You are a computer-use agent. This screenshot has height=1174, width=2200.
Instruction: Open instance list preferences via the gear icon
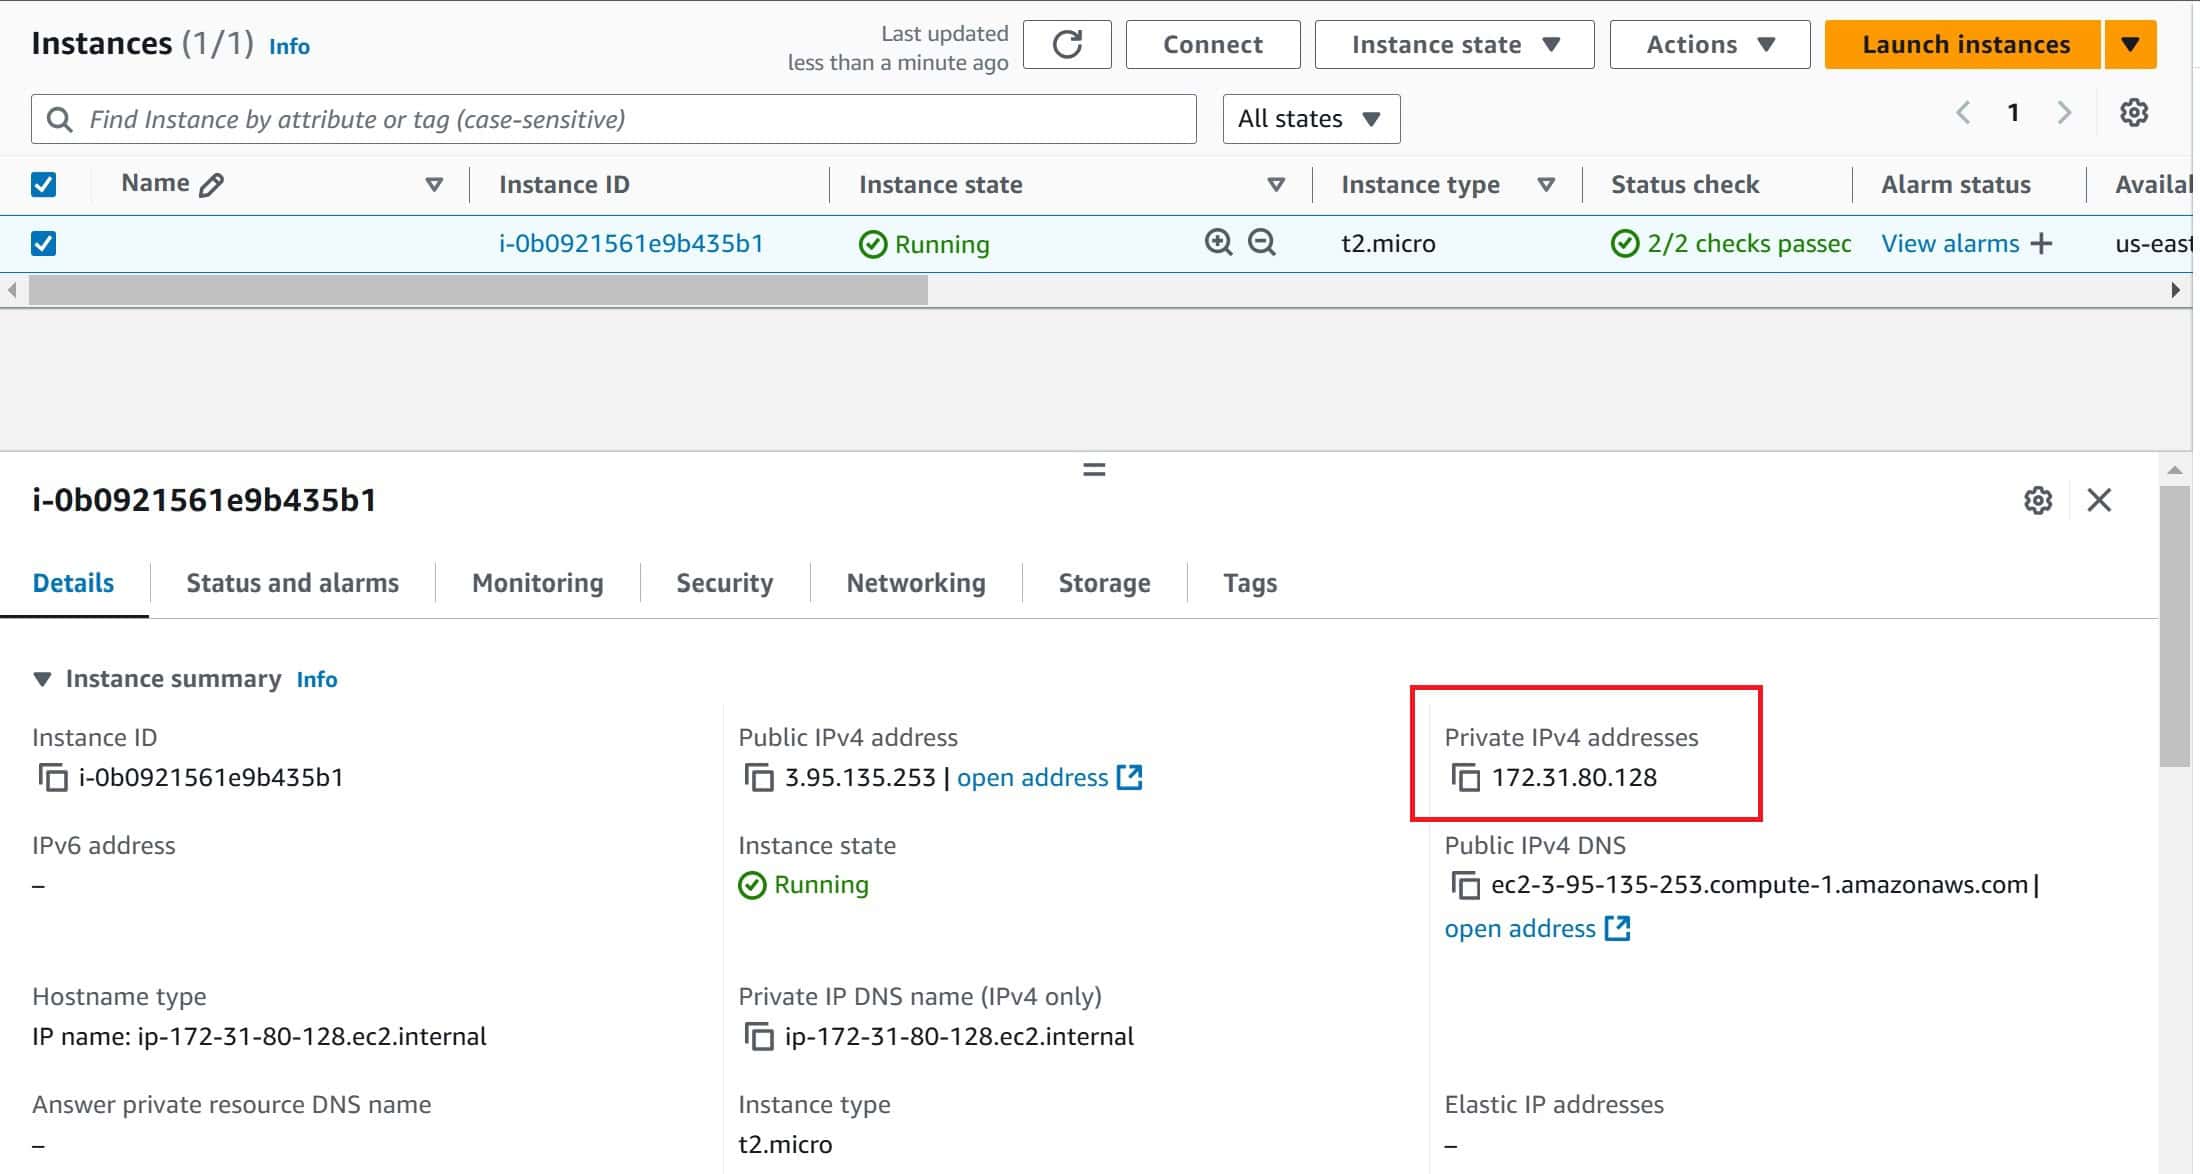click(x=2135, y=112)
